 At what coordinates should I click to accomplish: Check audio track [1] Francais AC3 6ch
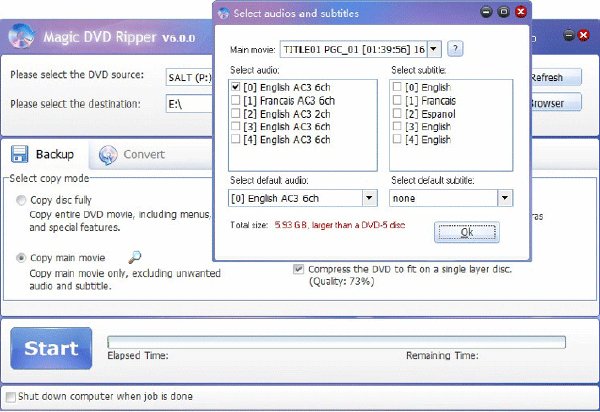click(235, 100)
